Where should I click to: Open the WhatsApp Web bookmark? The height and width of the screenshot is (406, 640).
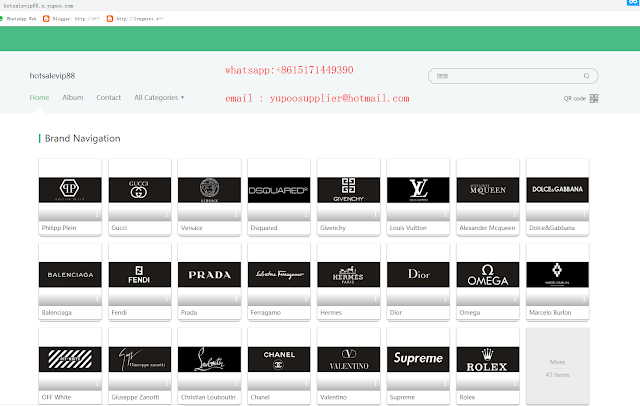point(18,19)
